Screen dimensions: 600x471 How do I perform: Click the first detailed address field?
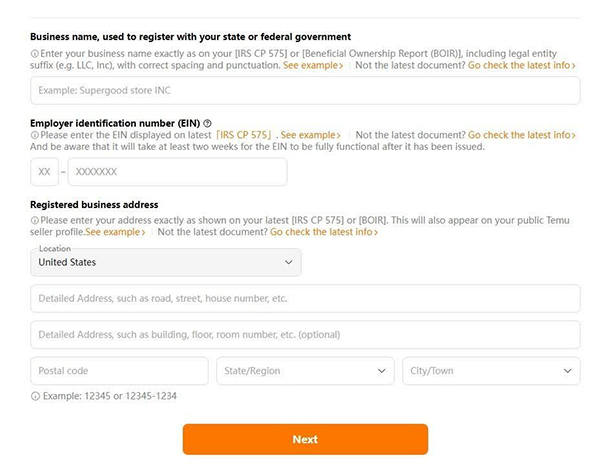[x=305, y=298]
